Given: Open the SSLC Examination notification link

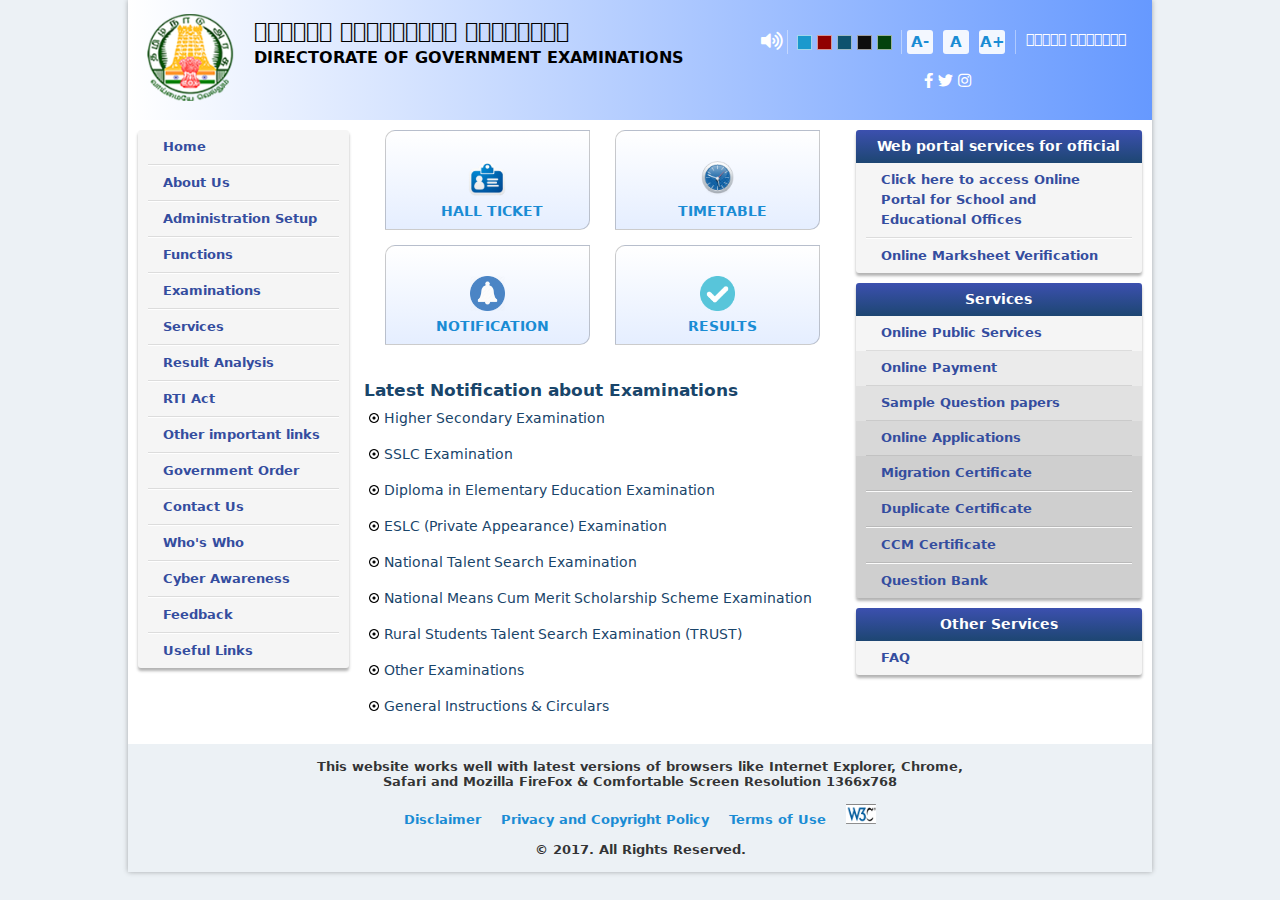Looking at the screenshot, I should pos(448,454).
